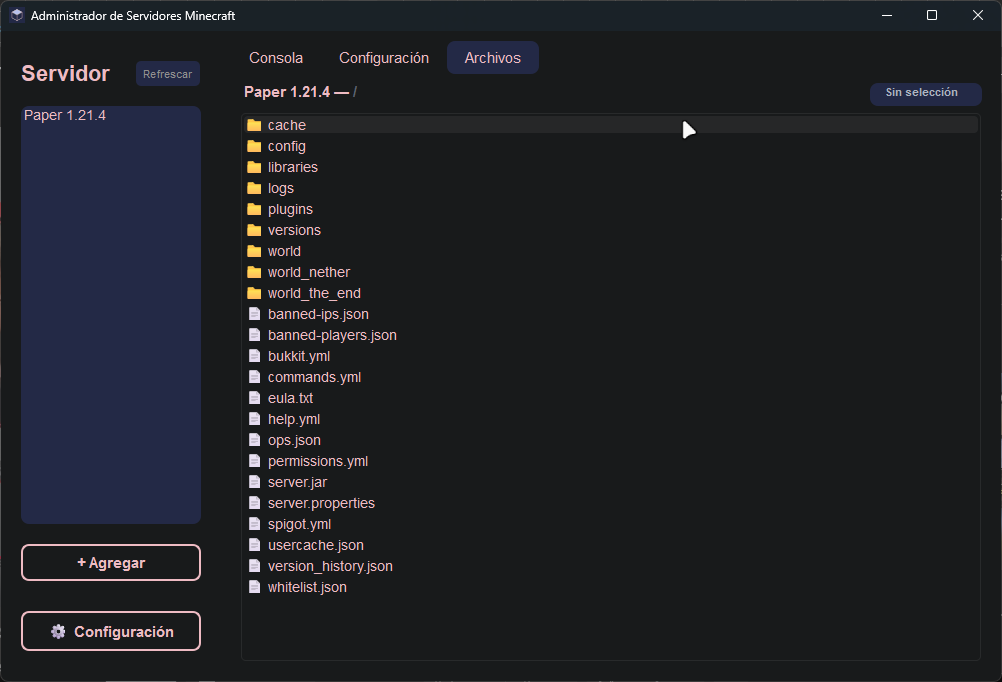The height and width of the screenshot is (682, 1002).
Task: Click the version_history.json file icon
Action: click(x=254, y=566)
